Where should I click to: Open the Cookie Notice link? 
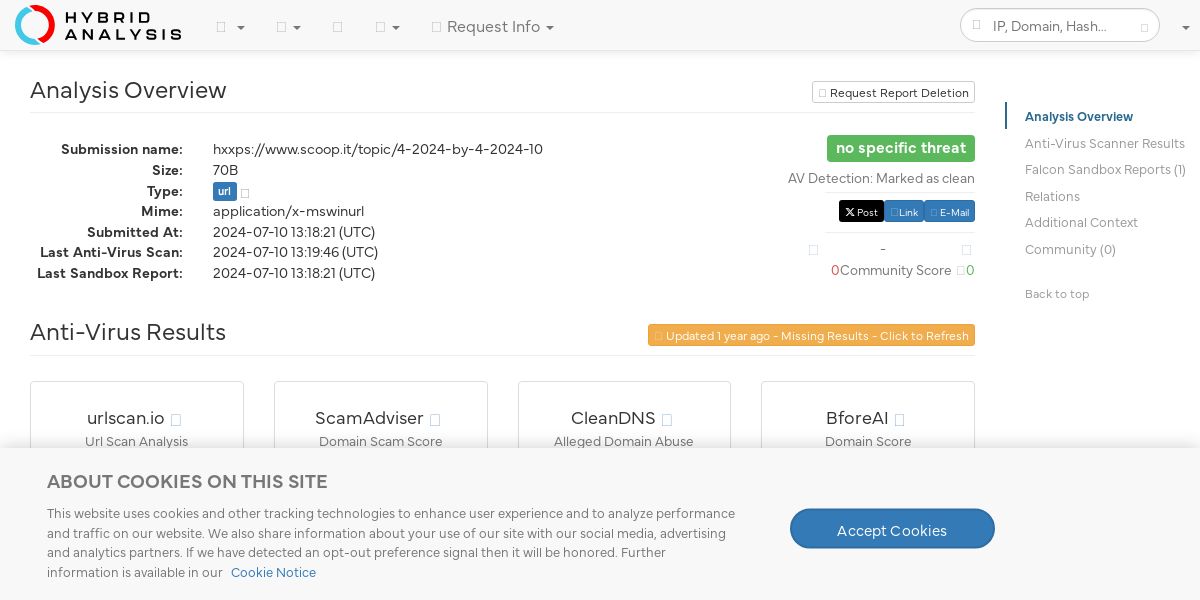[x=273, y=573]
